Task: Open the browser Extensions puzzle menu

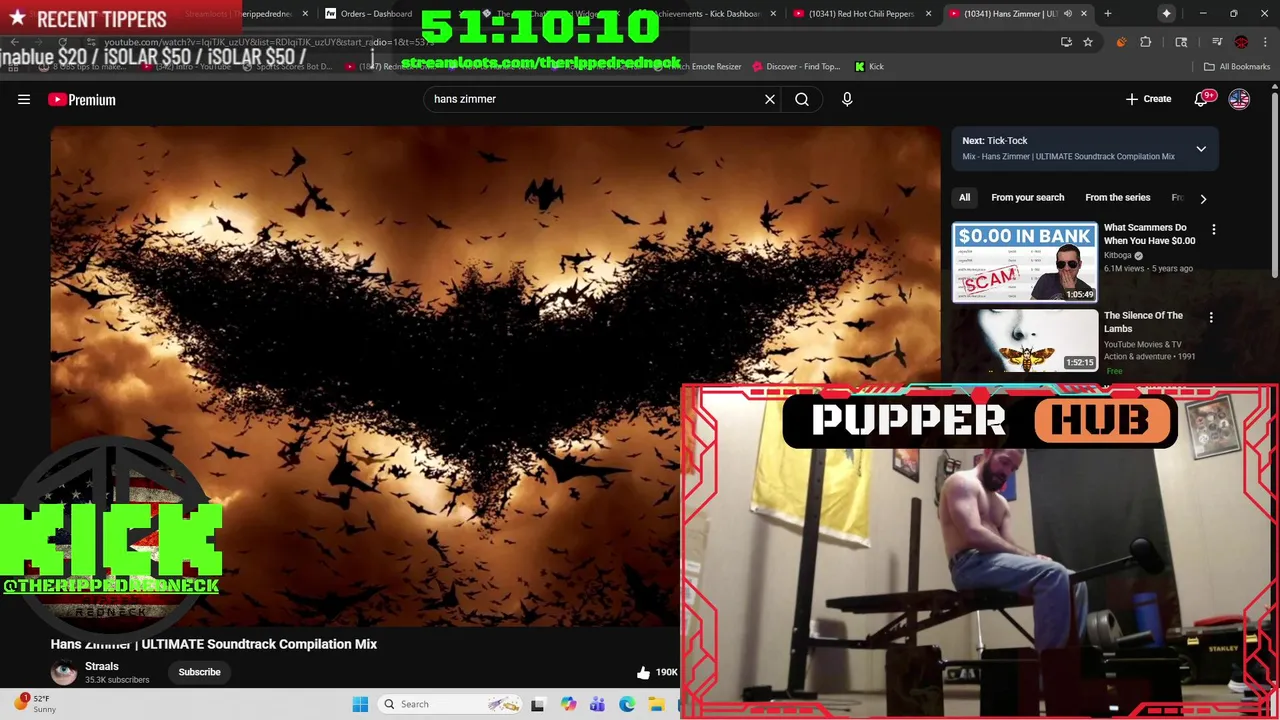Action: [1146, 42]
